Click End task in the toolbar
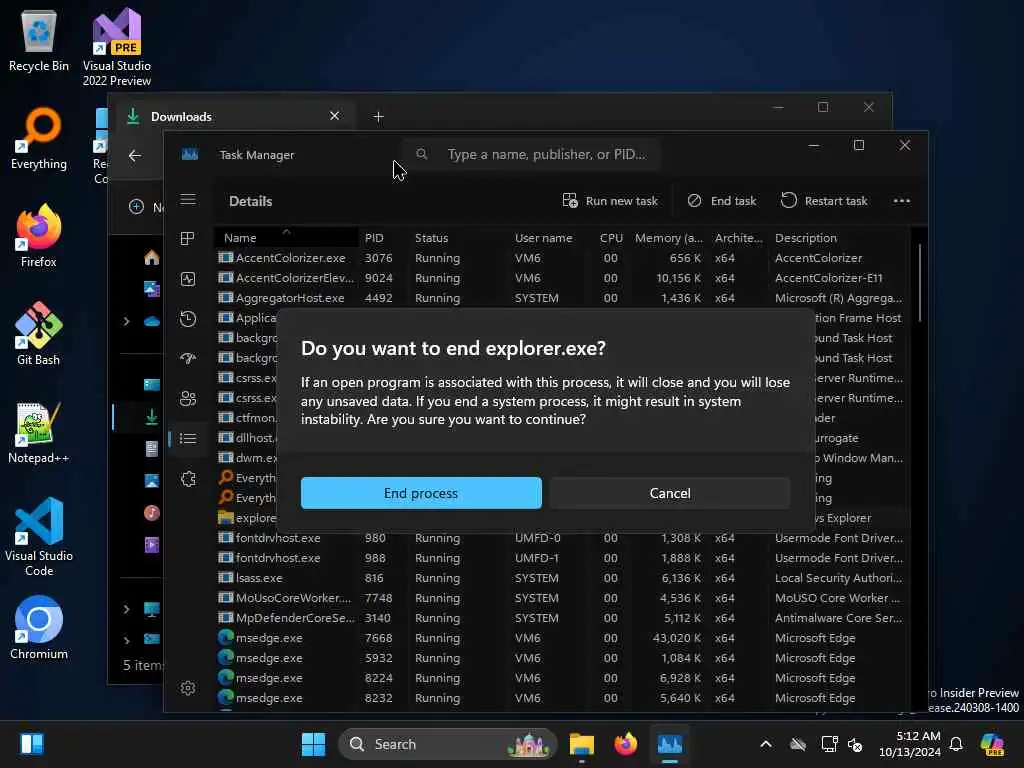 (x=722, y=201)
